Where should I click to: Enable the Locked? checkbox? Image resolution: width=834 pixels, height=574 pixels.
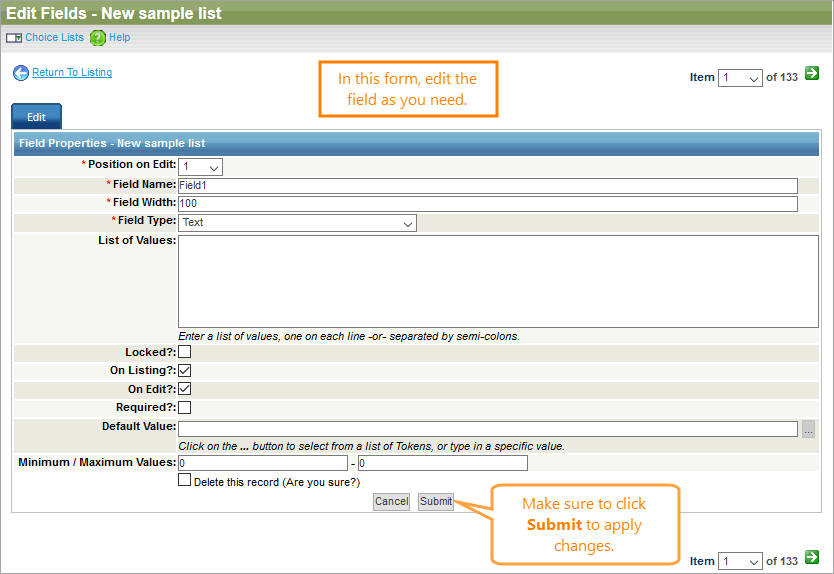[x=185, y=352]
